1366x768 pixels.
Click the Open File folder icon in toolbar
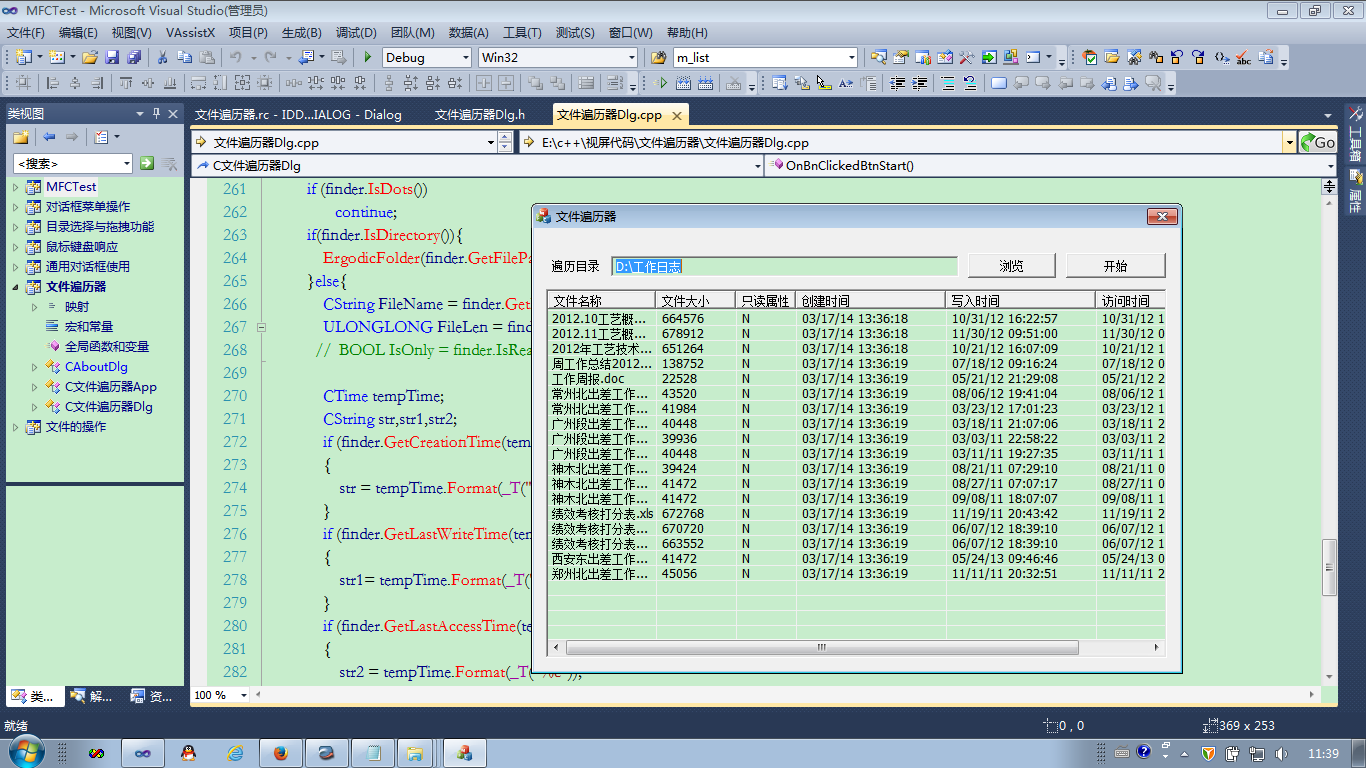90,57
